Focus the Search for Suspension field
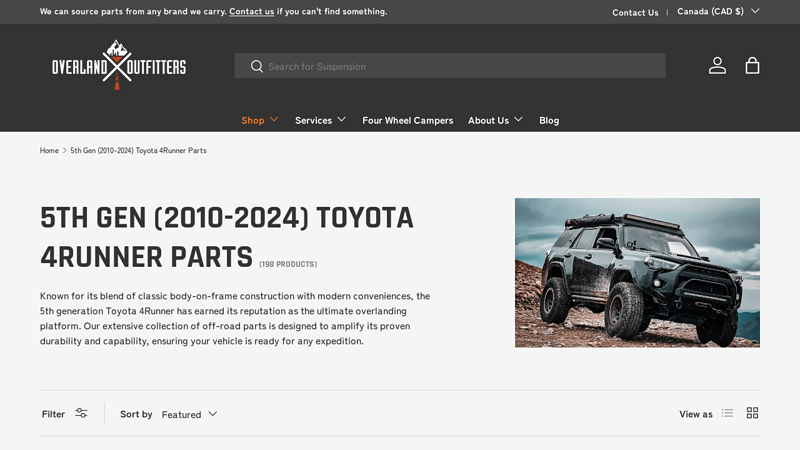800x450 pixels. coord(449,66)
